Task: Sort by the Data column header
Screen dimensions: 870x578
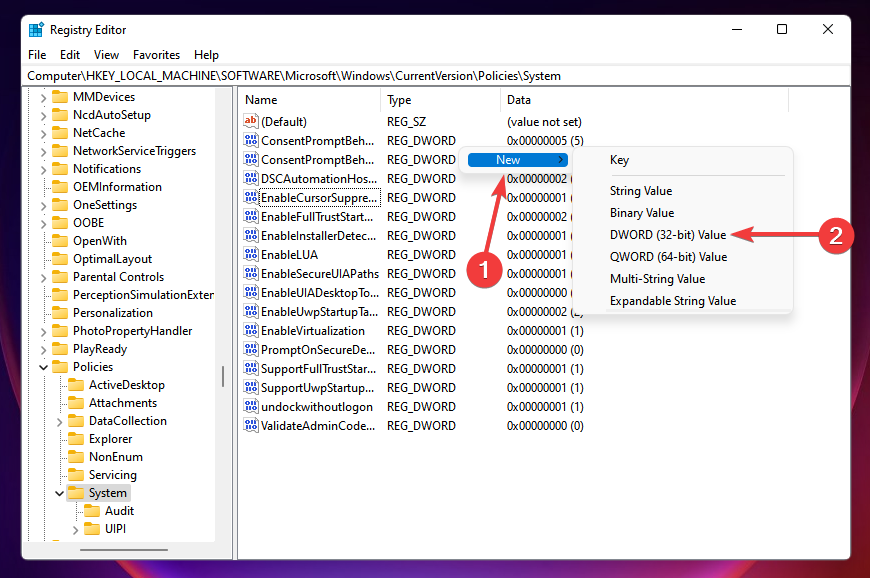Action: pyautogui.click(x=644, y=100)
